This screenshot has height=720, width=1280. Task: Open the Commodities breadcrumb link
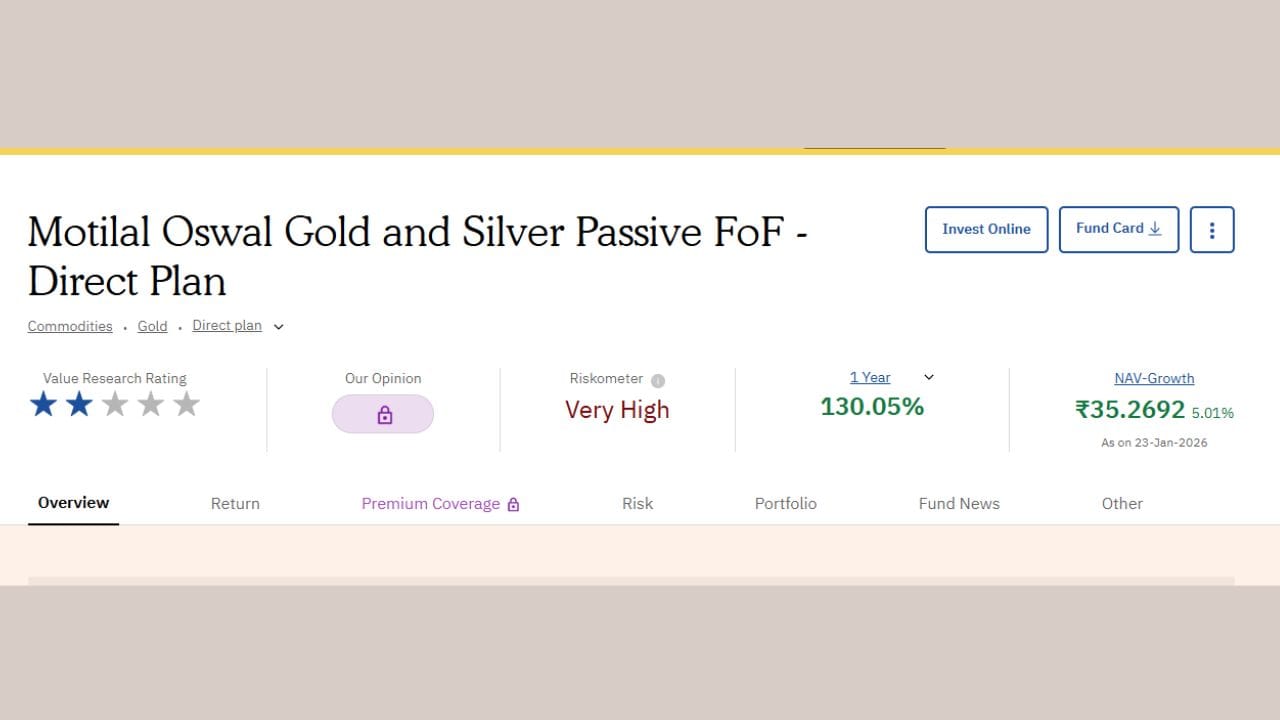pyautogui.click(x=70, y=326)
